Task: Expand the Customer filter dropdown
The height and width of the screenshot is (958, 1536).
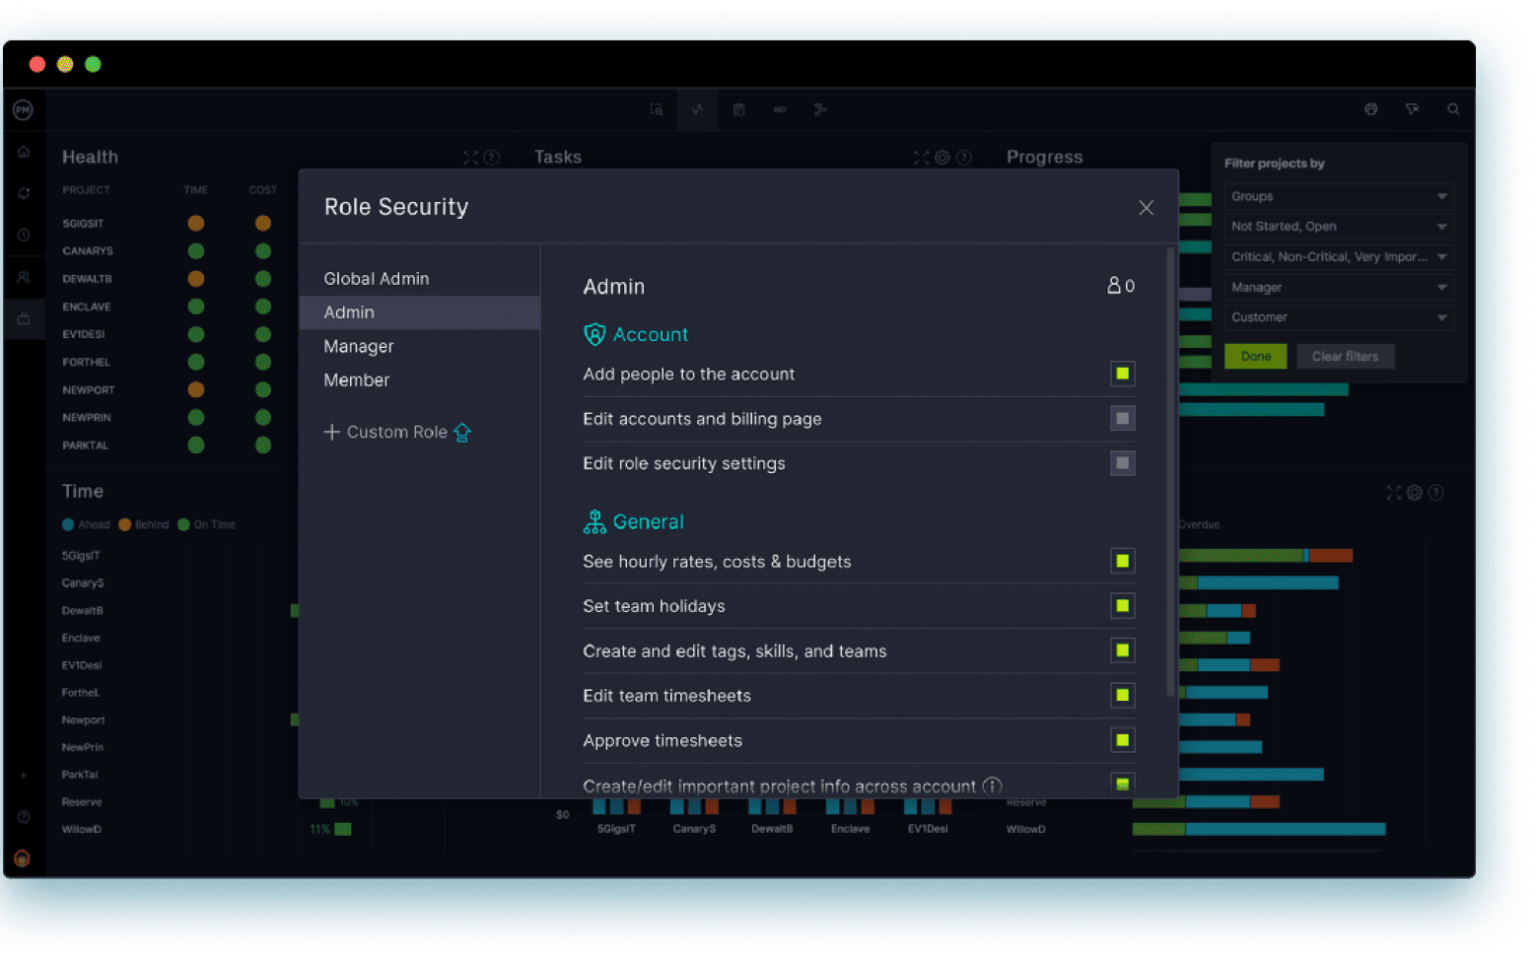Action: click(1338, 317)
